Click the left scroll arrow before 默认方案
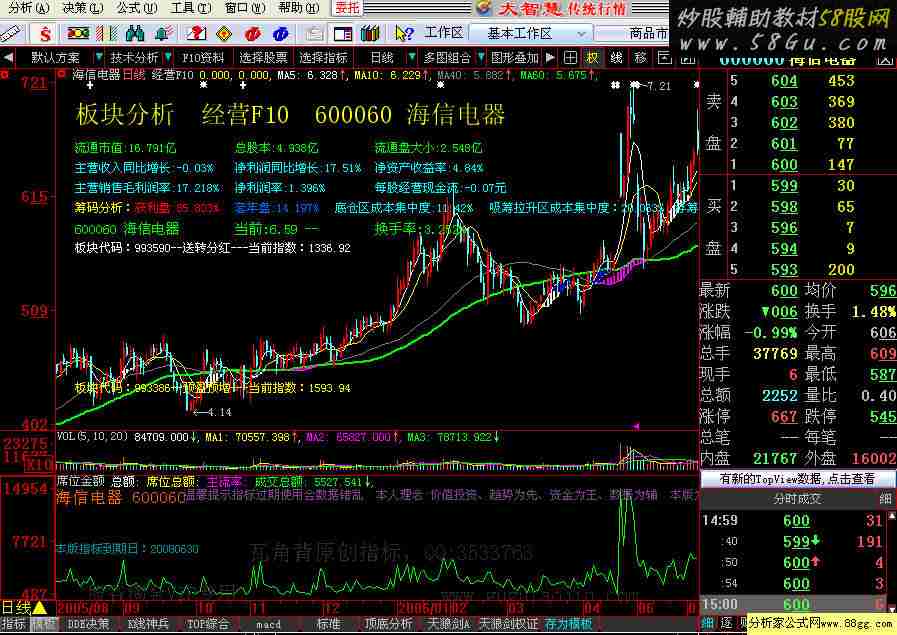897x635 pixels. tap(7, 57)
